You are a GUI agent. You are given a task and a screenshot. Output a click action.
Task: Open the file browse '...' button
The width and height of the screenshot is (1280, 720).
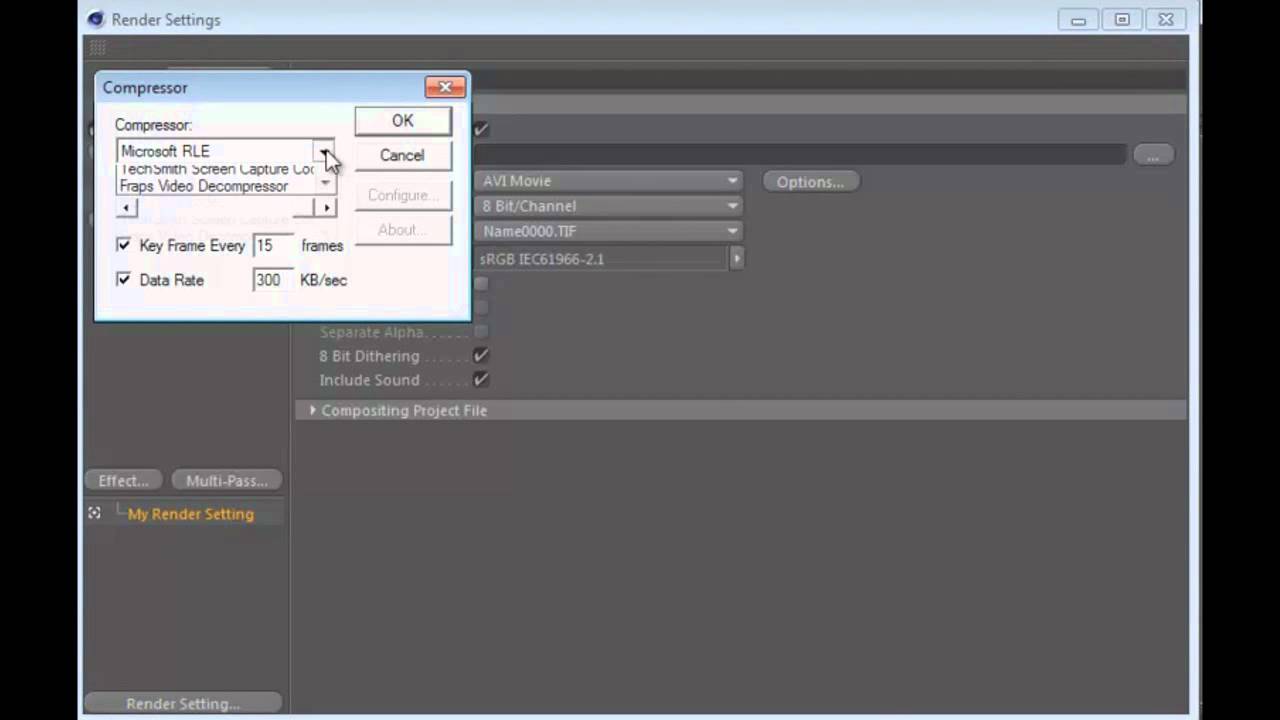click(x=1153, y=155)
